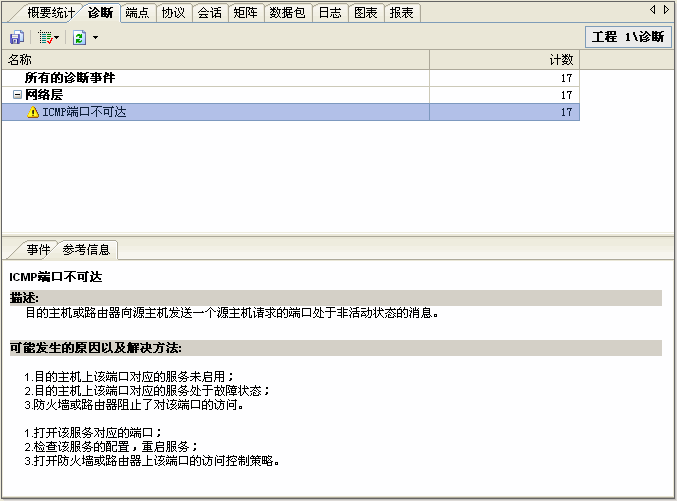Click the 可能发生的原因以及解决方法: header
This screenshot has height=501, width=677.
coord(335,348)
